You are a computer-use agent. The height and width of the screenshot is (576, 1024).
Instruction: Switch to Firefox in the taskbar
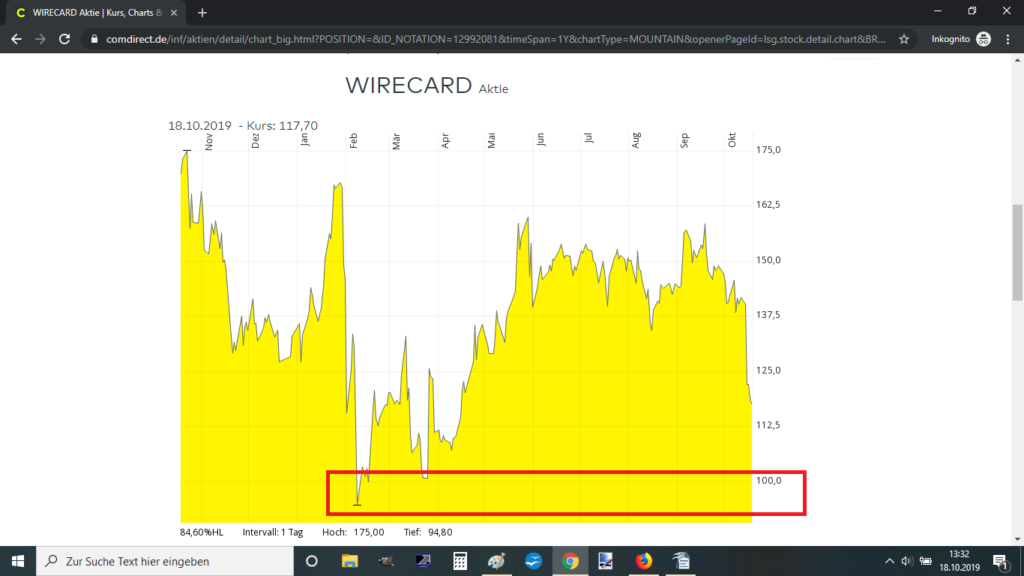pyautogui.click(x=644, y=561)
